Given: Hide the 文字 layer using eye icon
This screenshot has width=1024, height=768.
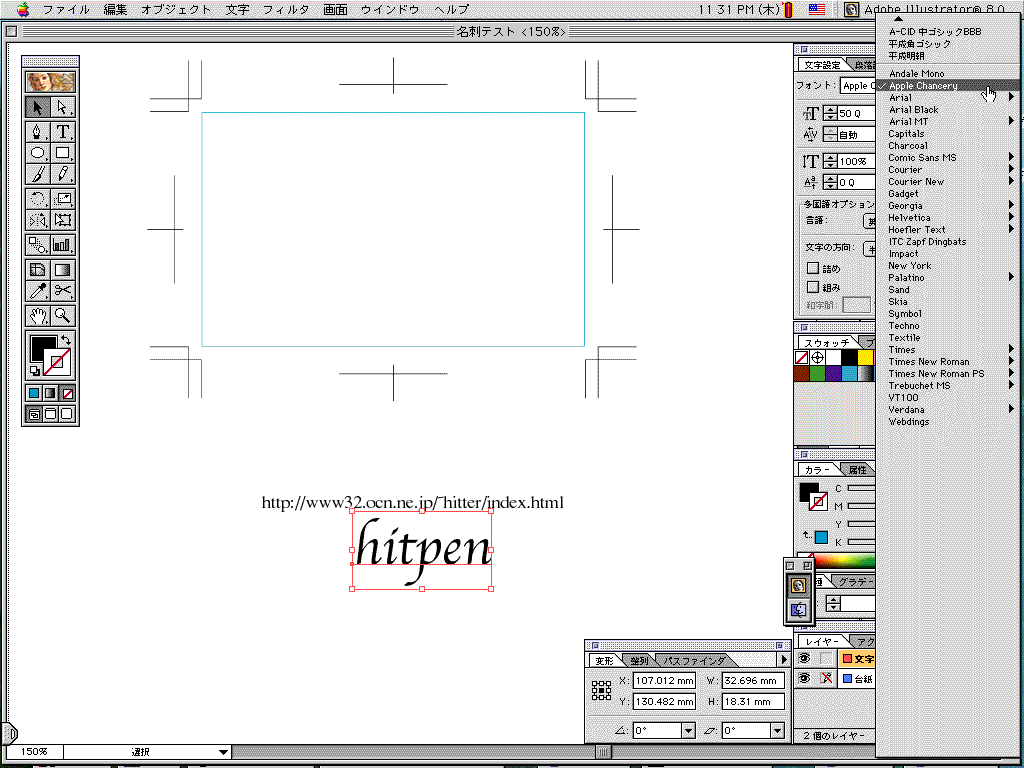Looking at the screenshot, I should point(803,659).
